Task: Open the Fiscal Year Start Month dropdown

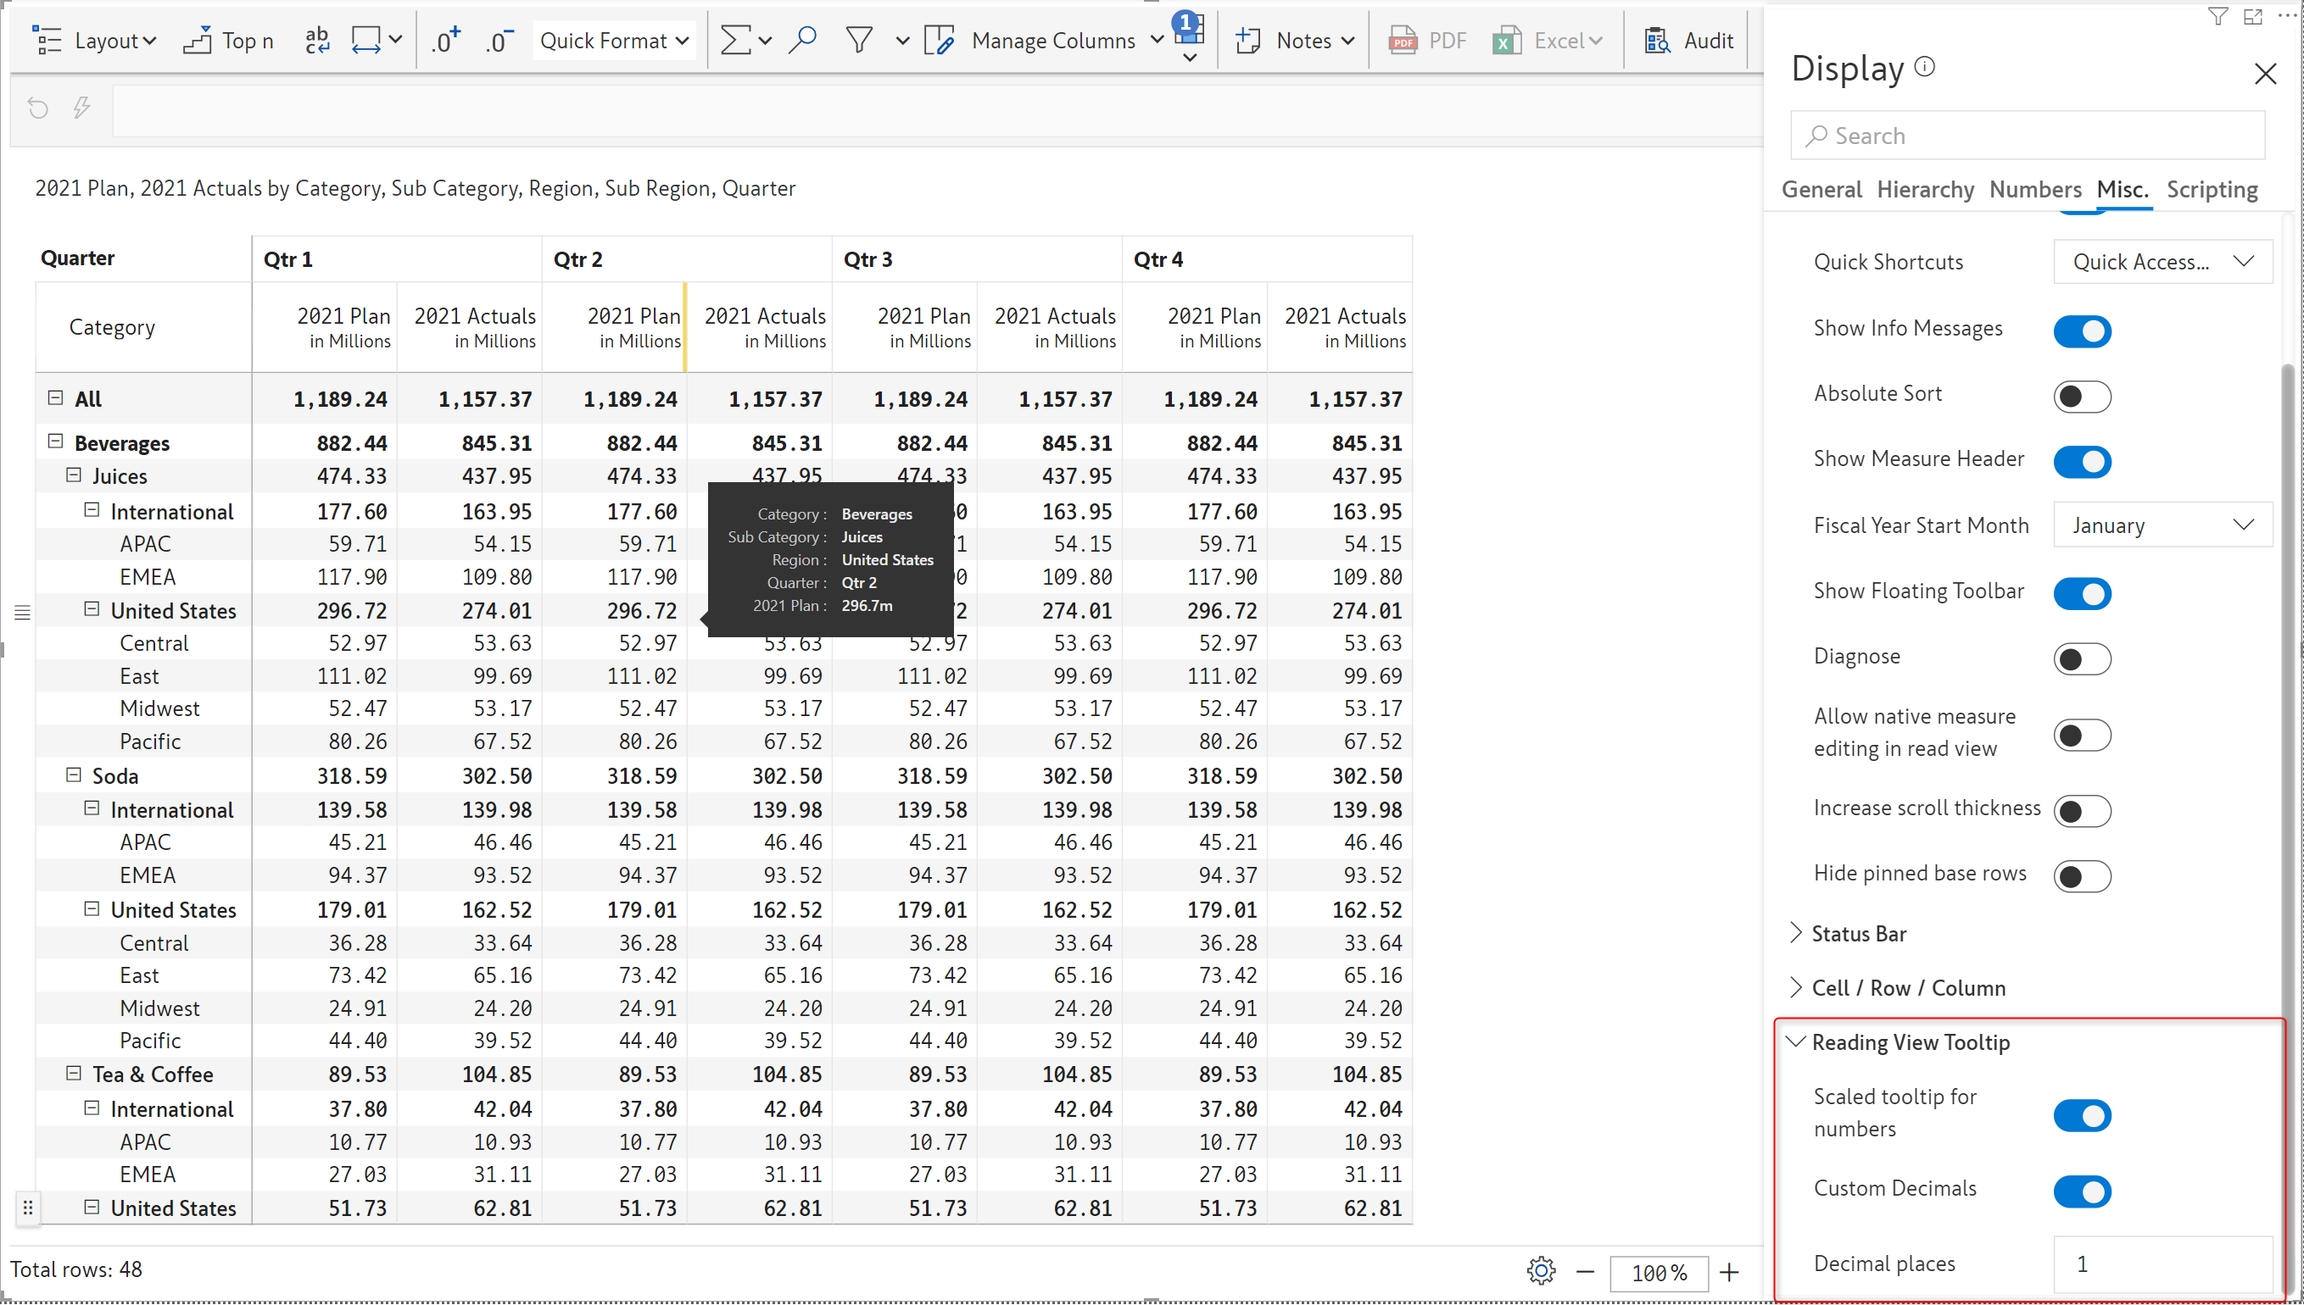Action: coord(2162,525)
